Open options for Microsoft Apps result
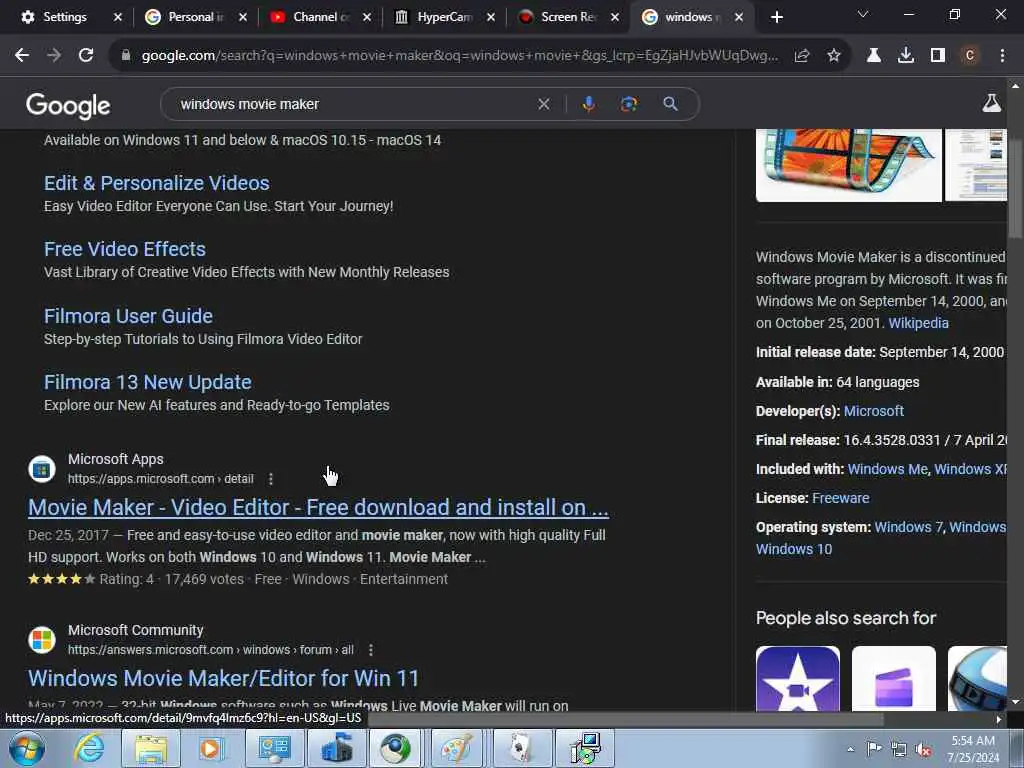The width and height of the screenshot is (1024, 768). [271, 479]
